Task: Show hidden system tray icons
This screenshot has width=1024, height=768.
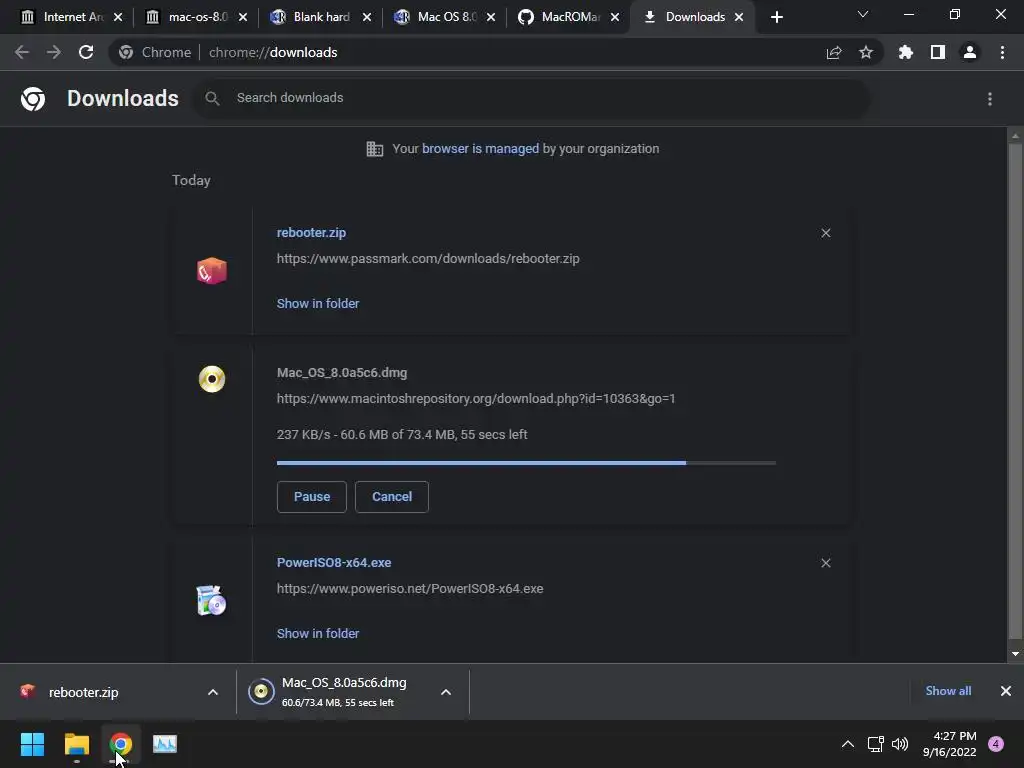Action: pos(848,744)
